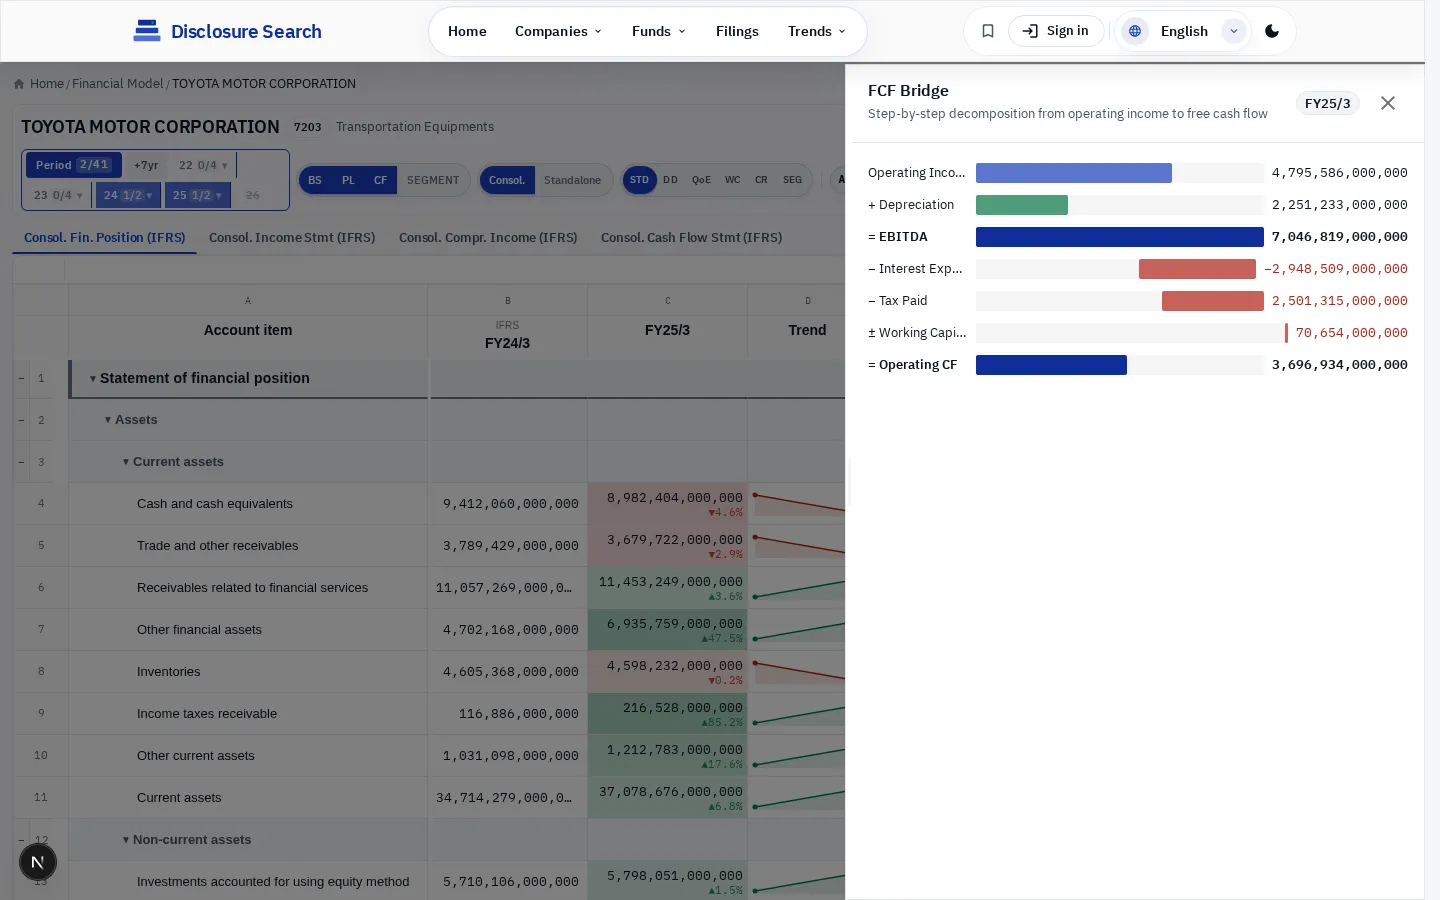Viewport: 1440px width, 900px height.
Task: Toggle the BS statement filter
Action: (x=315, y=180)
